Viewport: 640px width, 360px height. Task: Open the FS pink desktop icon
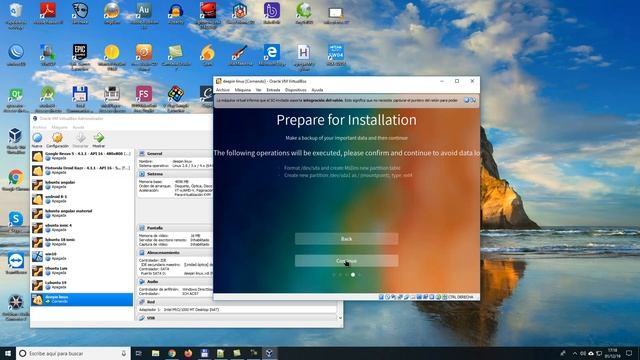coord(144,98)
